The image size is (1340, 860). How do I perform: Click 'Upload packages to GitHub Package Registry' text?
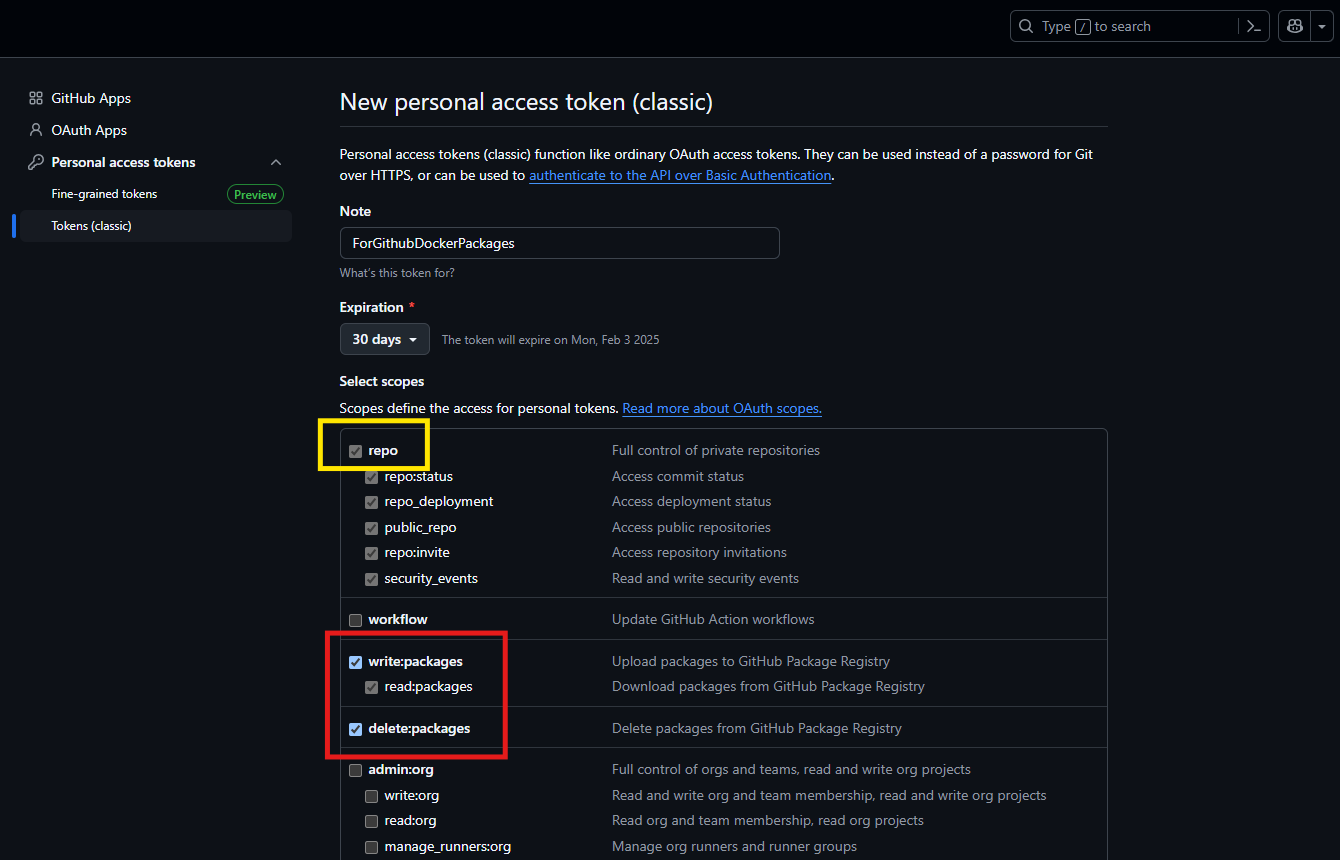751,661
